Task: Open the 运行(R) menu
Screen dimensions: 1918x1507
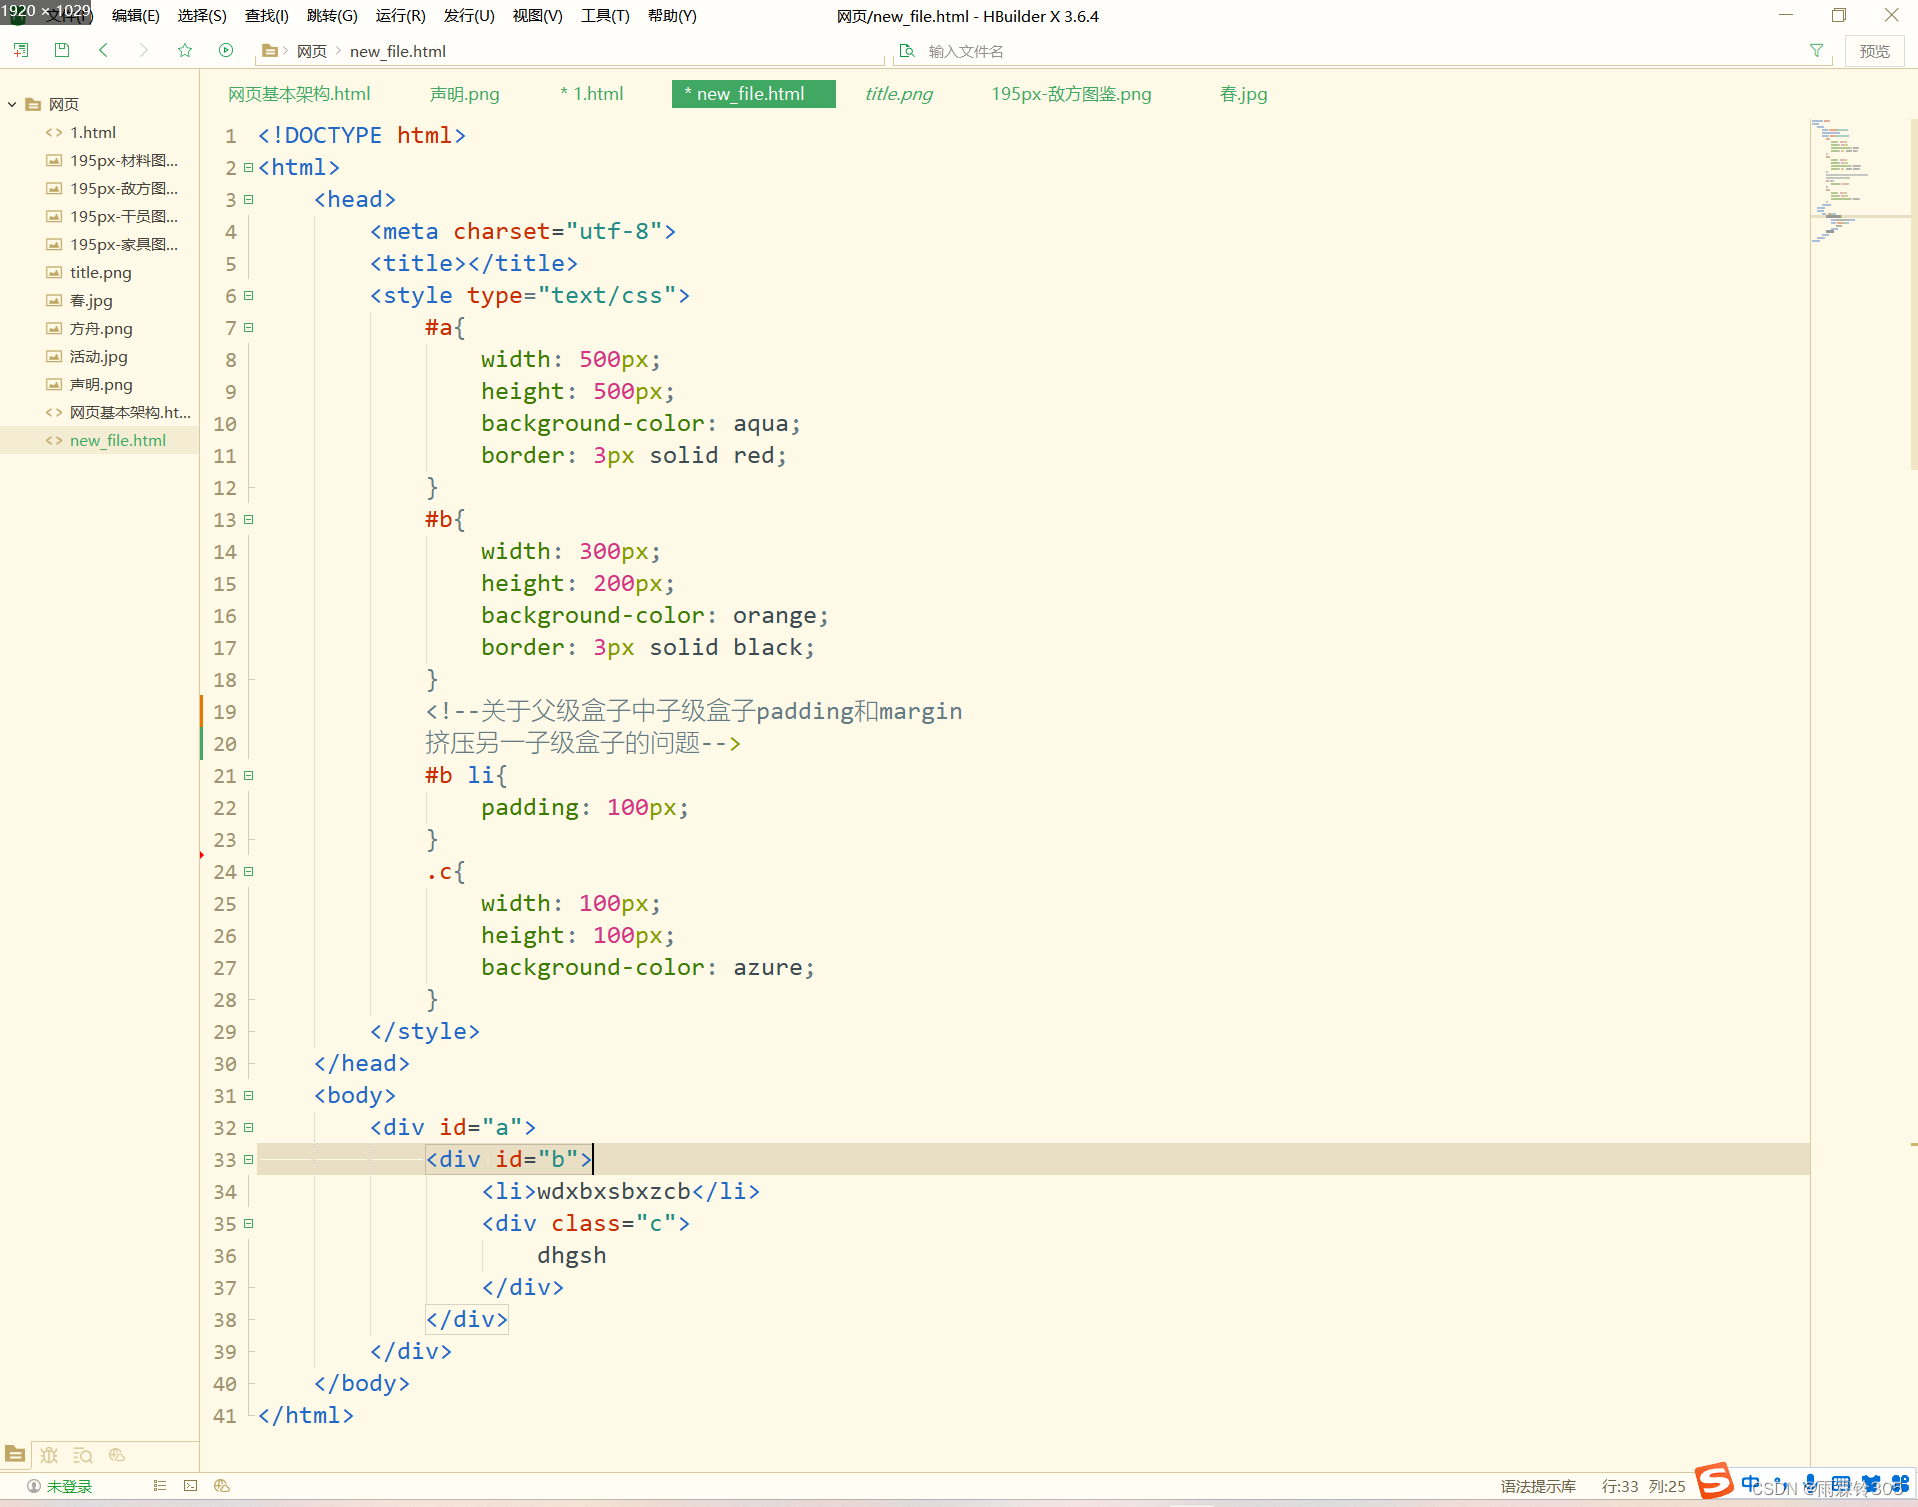Action: pos(400,16)
